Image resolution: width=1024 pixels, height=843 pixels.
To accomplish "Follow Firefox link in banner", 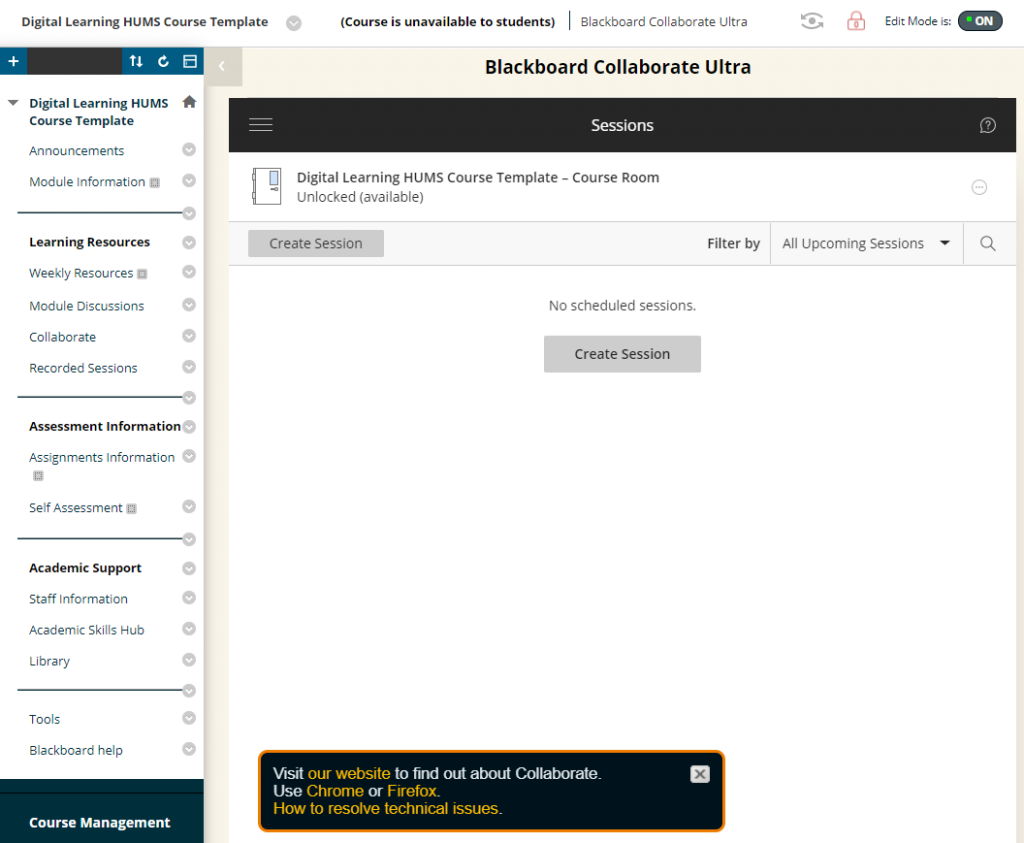I will pos(412,791).
